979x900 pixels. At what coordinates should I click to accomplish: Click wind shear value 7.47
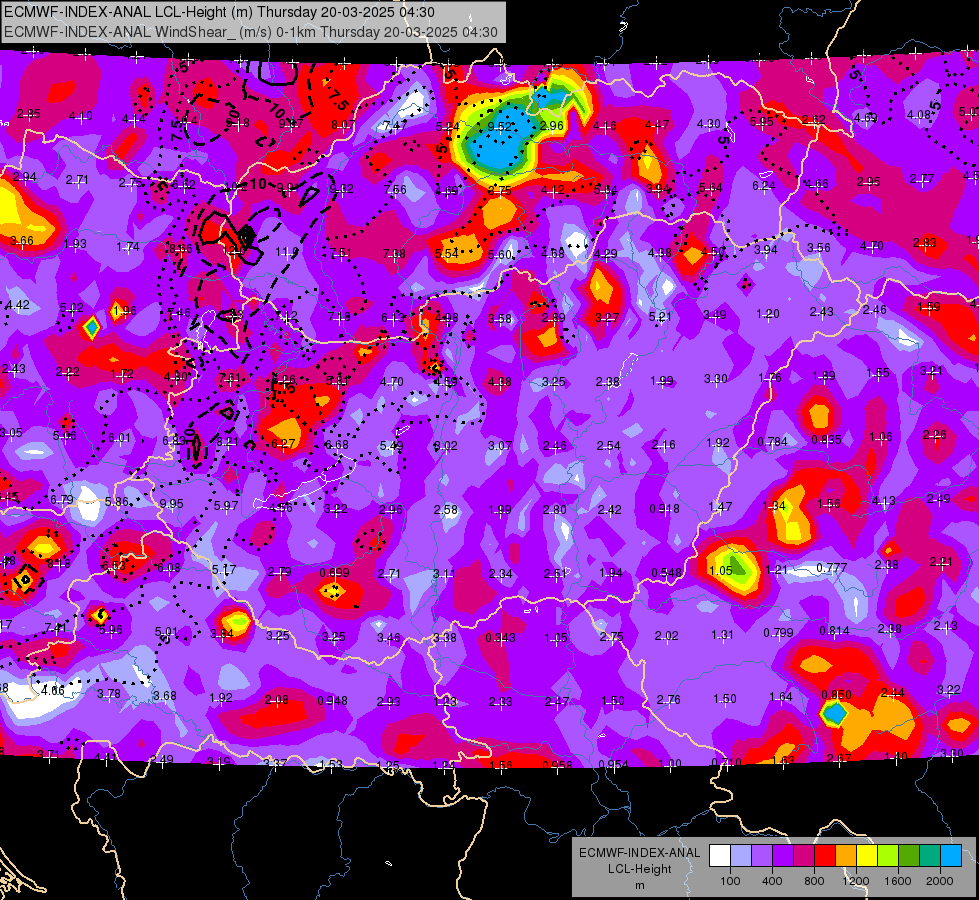point(395,126)
